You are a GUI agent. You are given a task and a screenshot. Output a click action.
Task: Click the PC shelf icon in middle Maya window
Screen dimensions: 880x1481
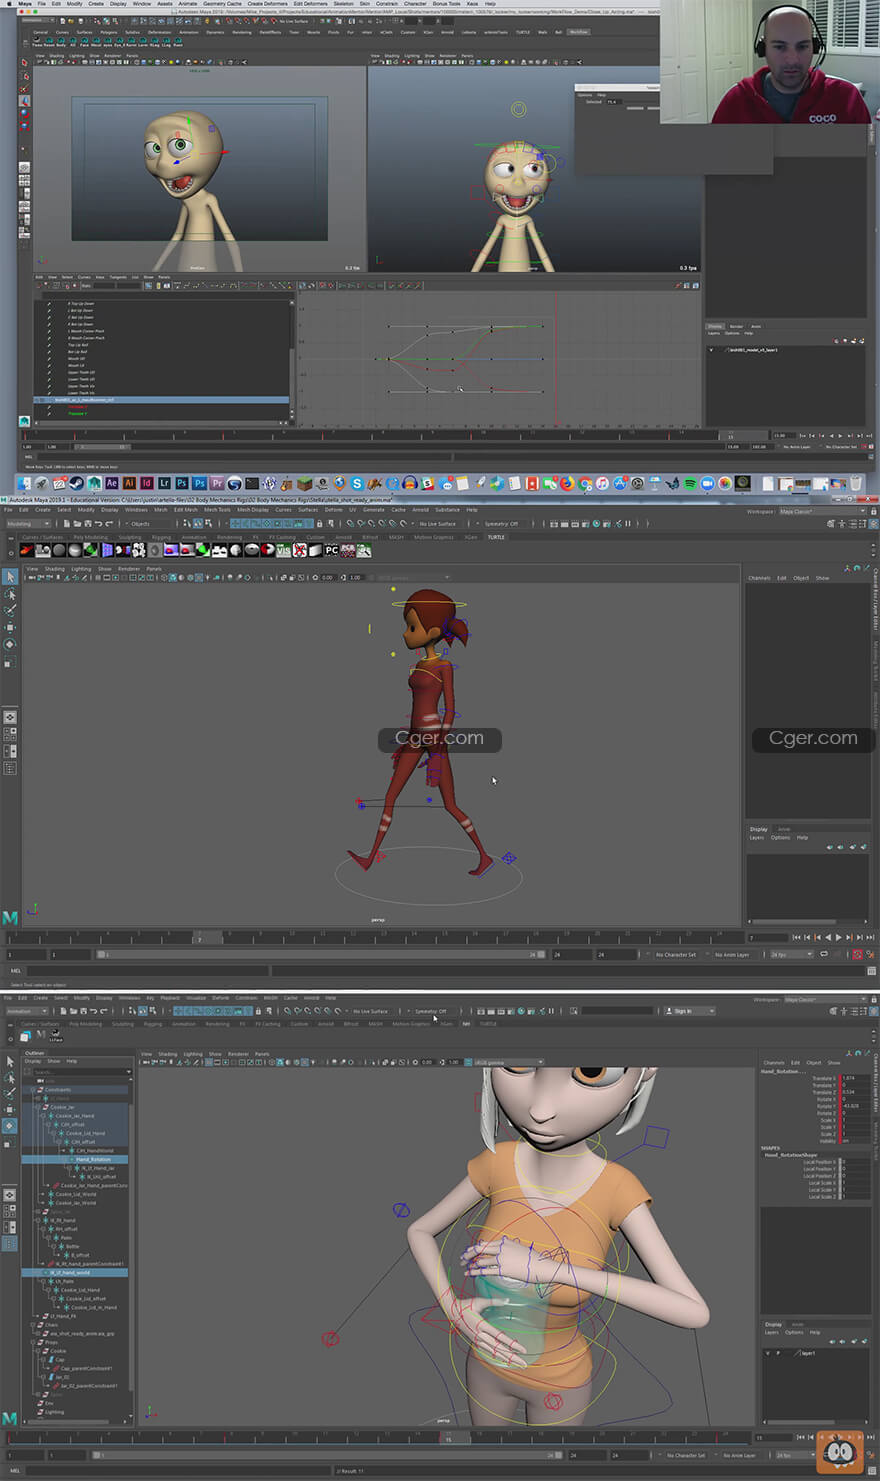[x=331, y=550]
